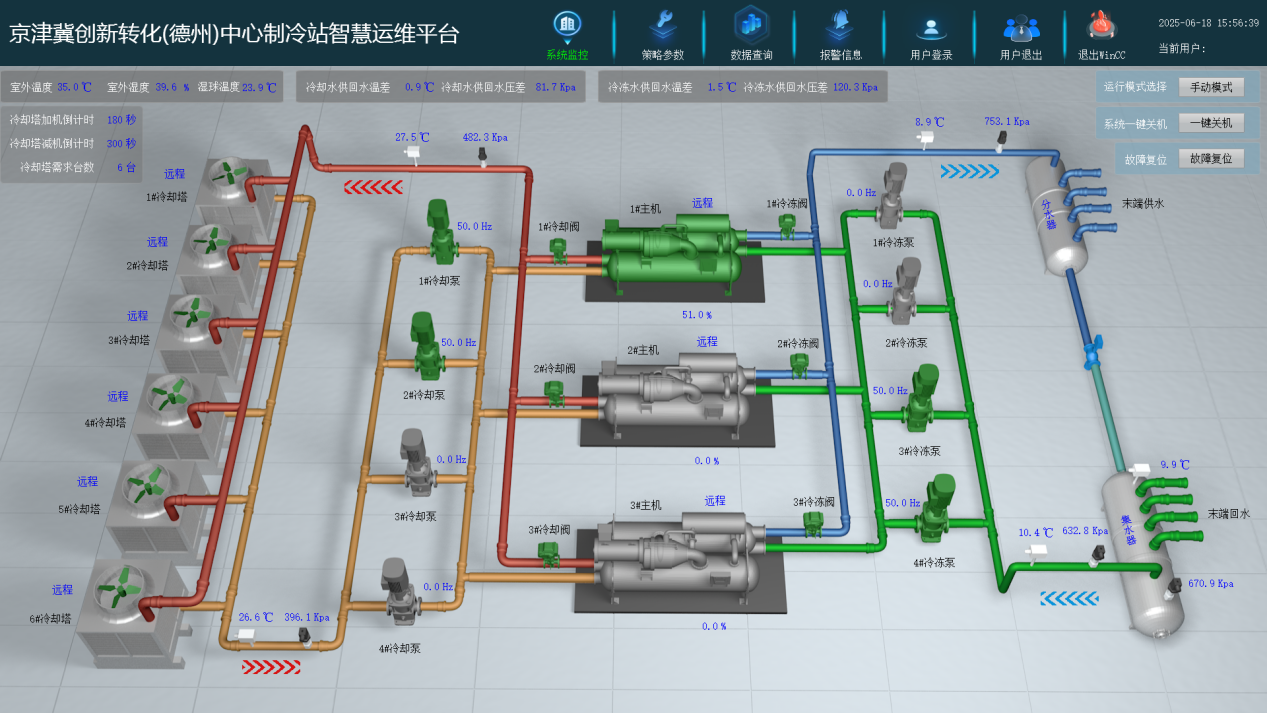Open 策略参数 strategy parameters page
The image size is (1267, 713).
[662, 25]
